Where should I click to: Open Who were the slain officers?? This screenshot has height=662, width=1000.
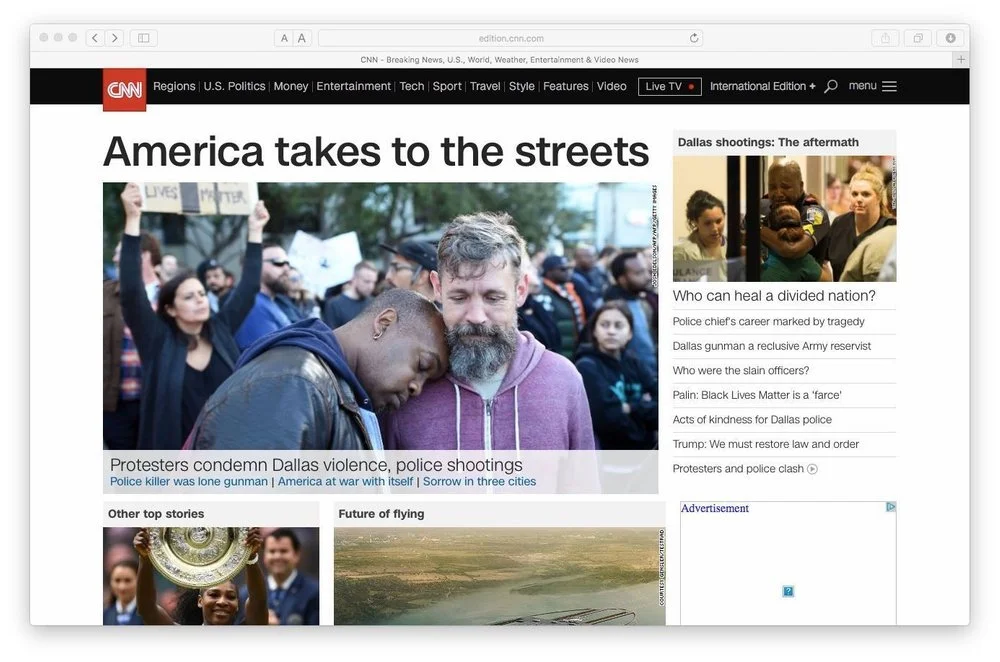point(741,371)
